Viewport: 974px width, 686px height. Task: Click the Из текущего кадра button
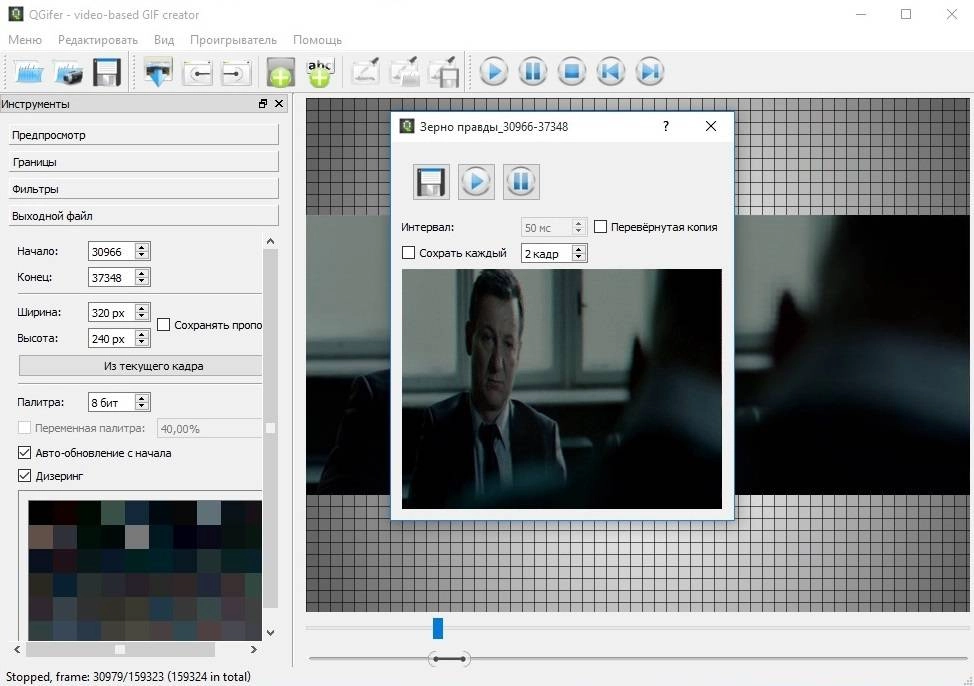(x=140, y=366)
